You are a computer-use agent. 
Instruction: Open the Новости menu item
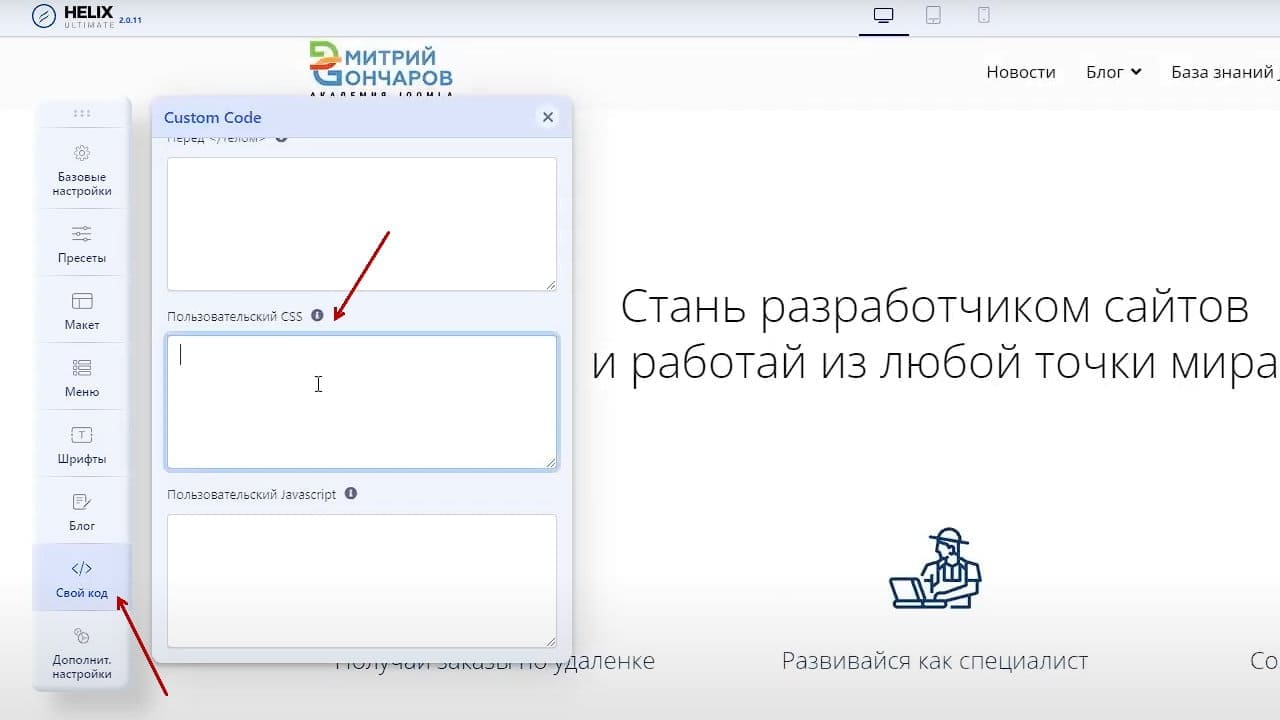1021,72
